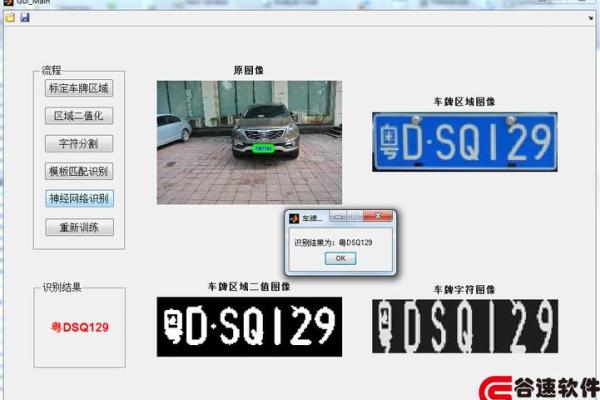This screenshot has width=600, height=400.
Task: Click the binarized black-white plate image
Action: pyautogui.click(x=249, y=327)
